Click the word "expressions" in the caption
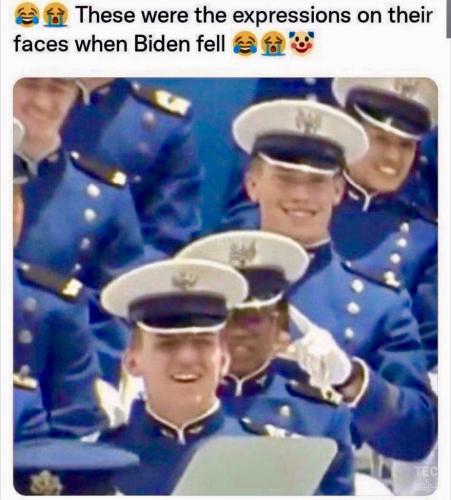This screenshot has width=451, height=500. (291, 16)
